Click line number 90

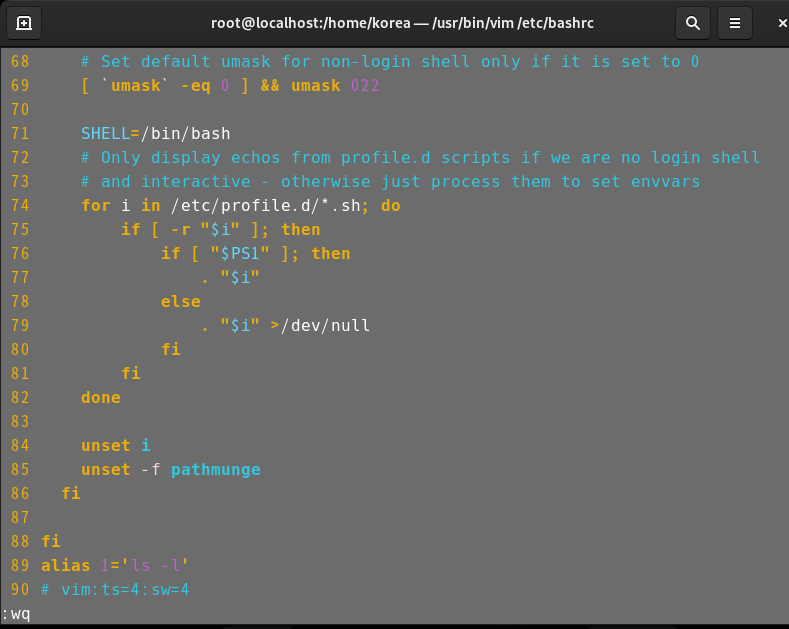coord(20,589)
